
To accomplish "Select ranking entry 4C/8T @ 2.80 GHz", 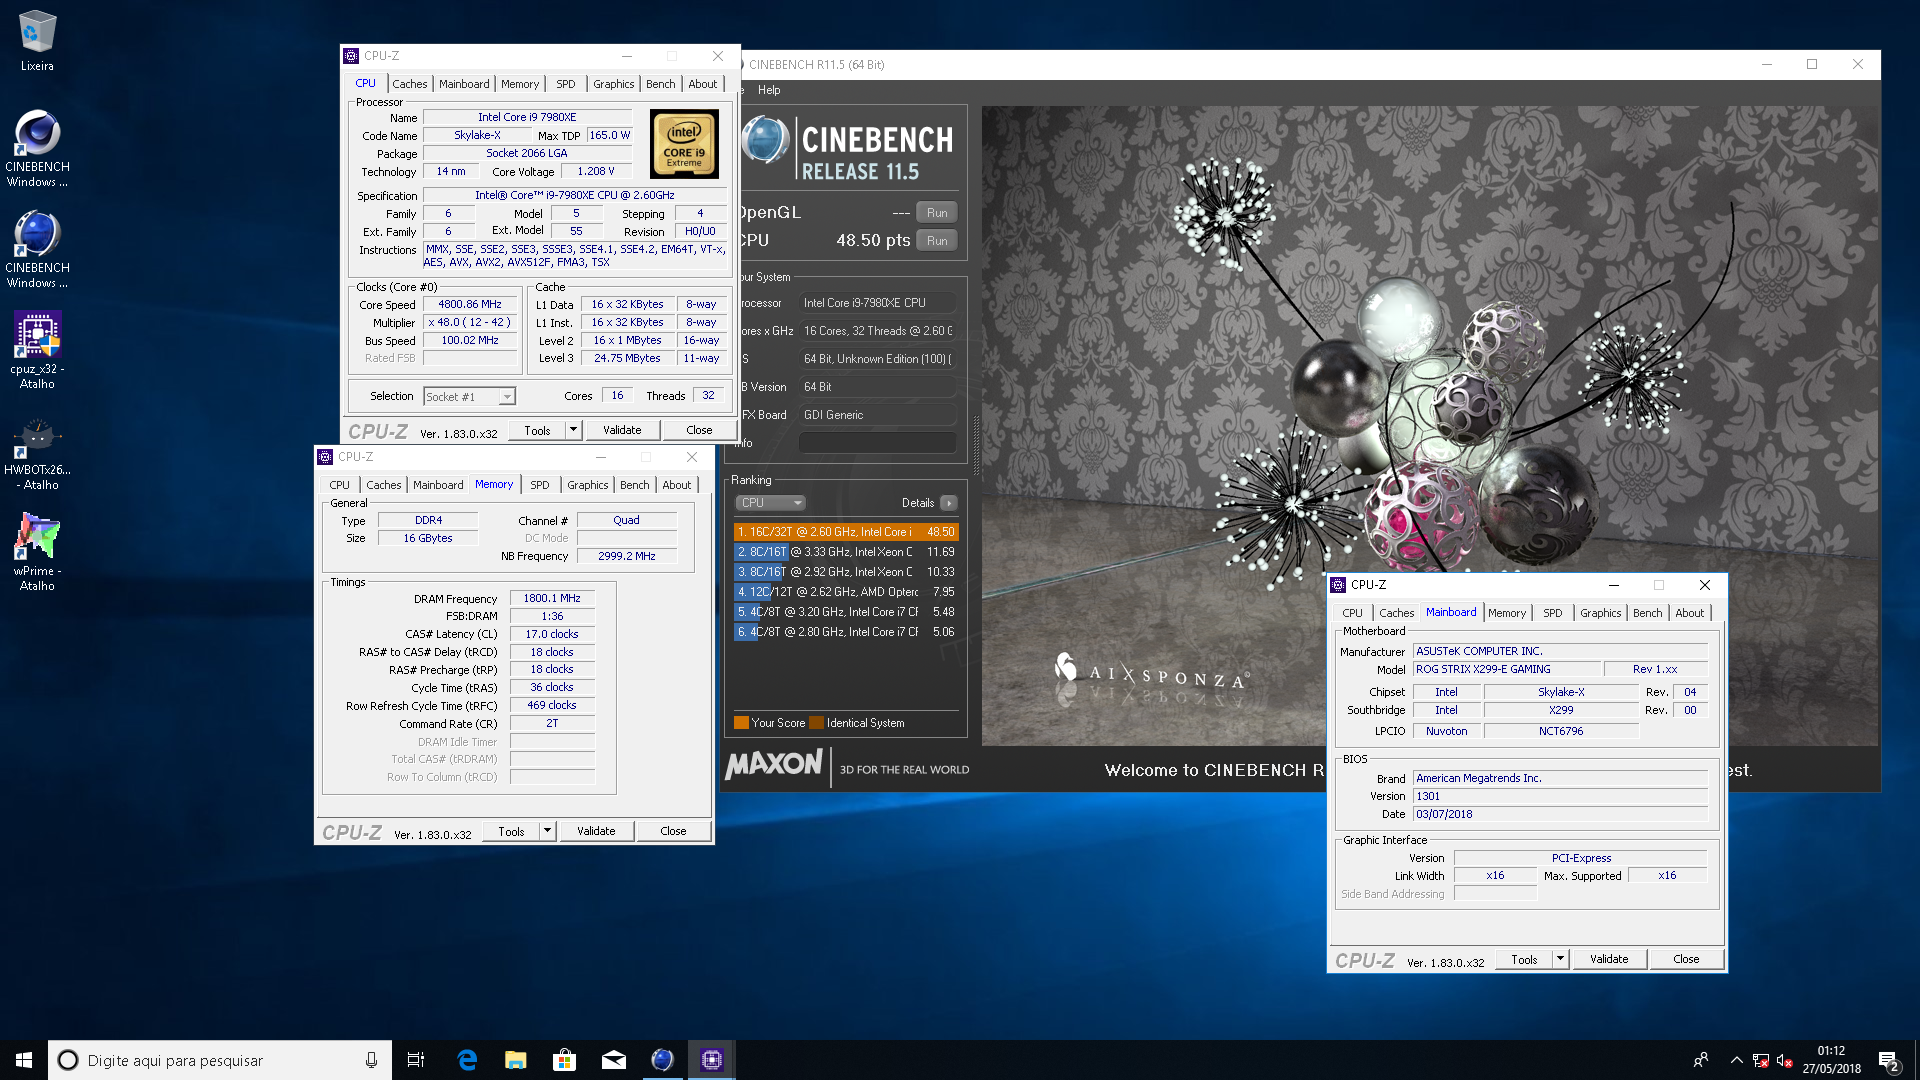I will (846, 632).
